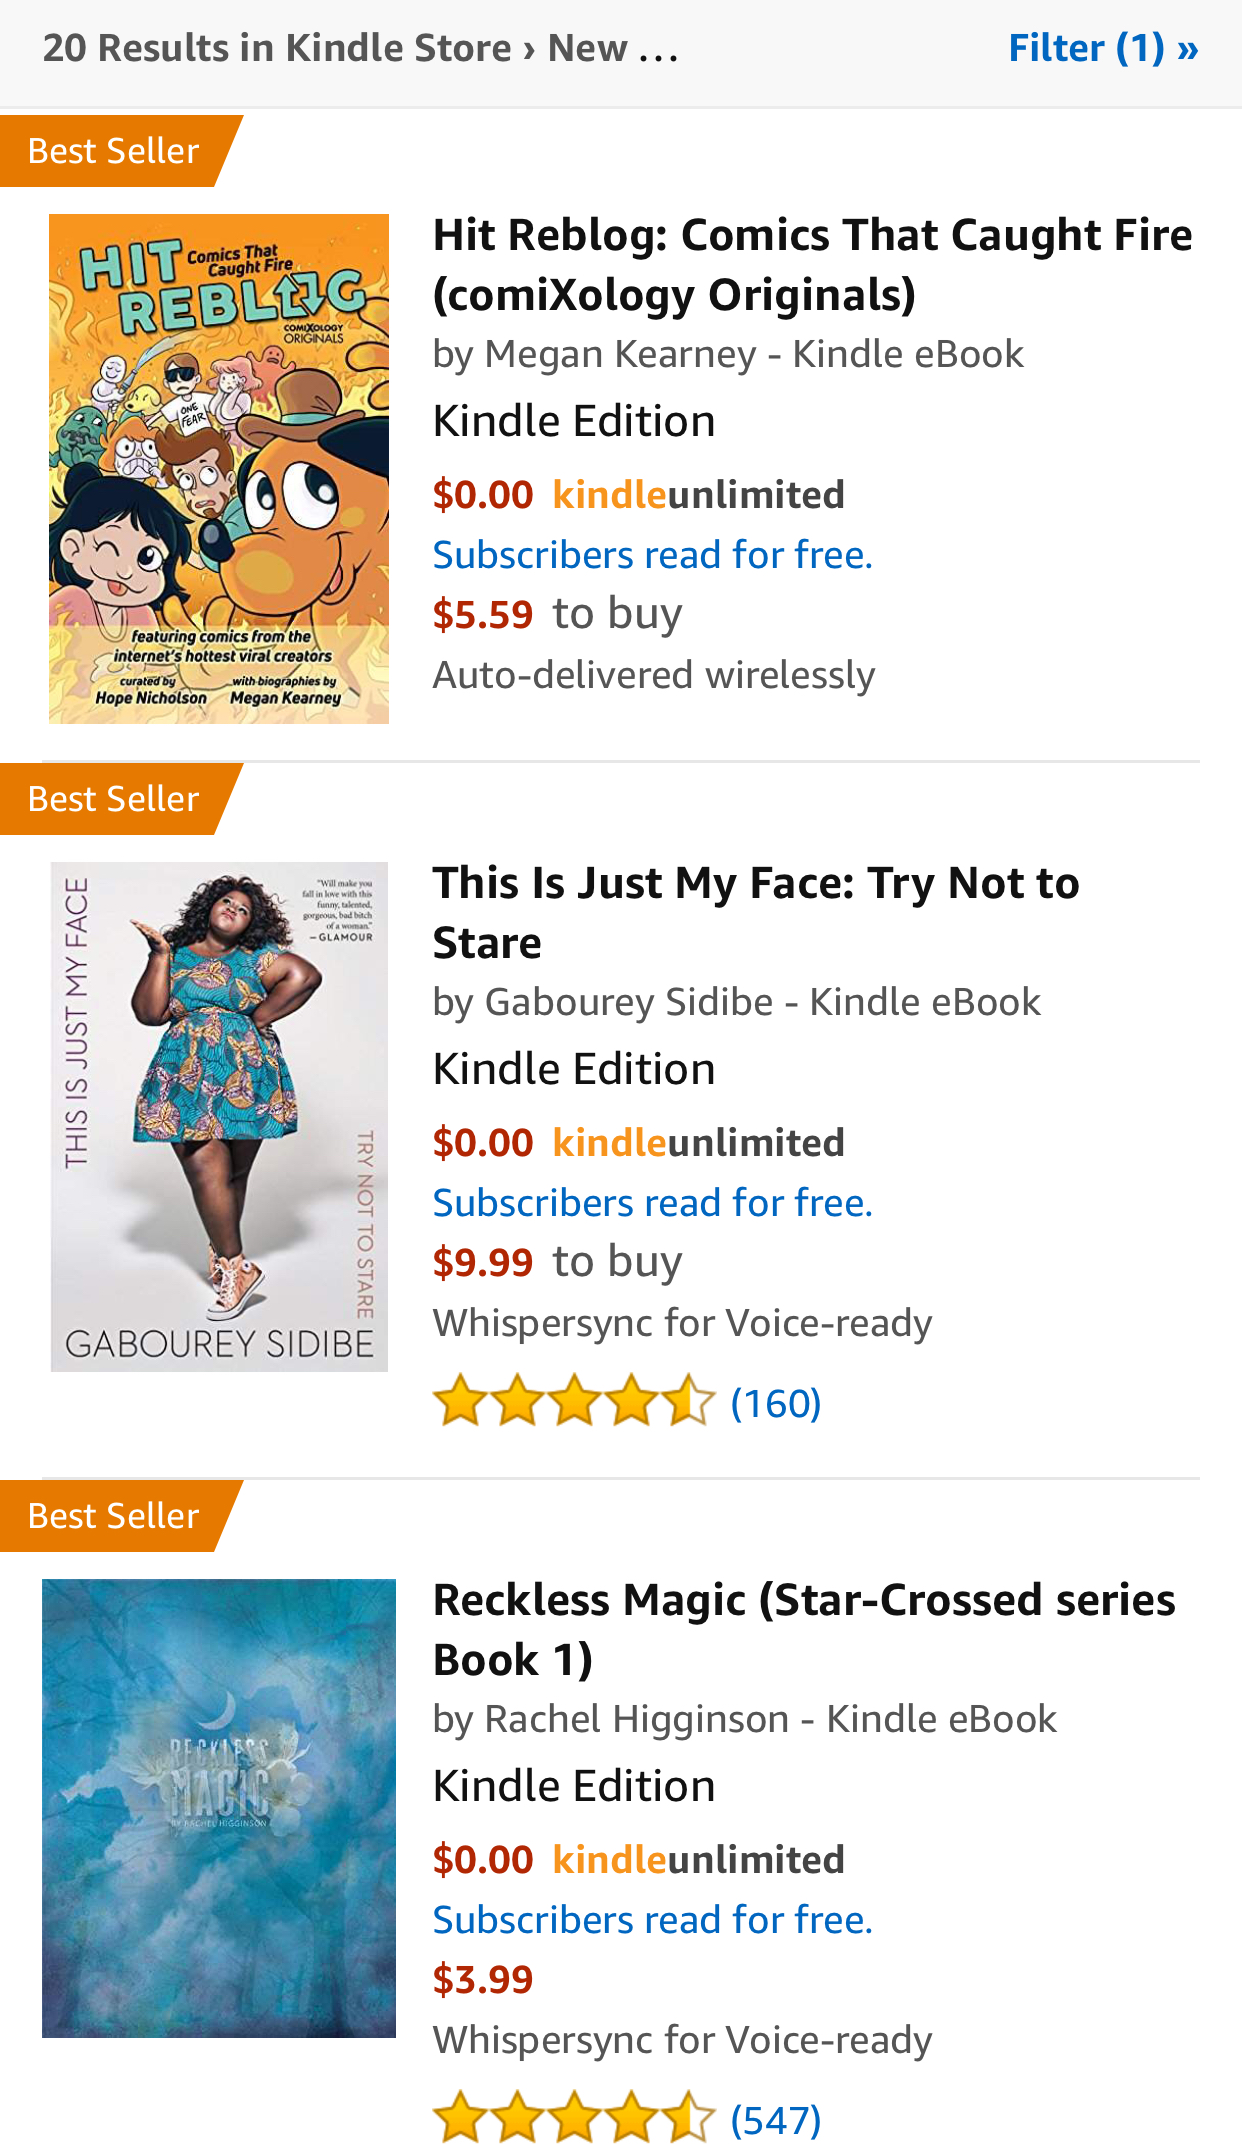Tap the $5.59 to buy price

point(483,615)
